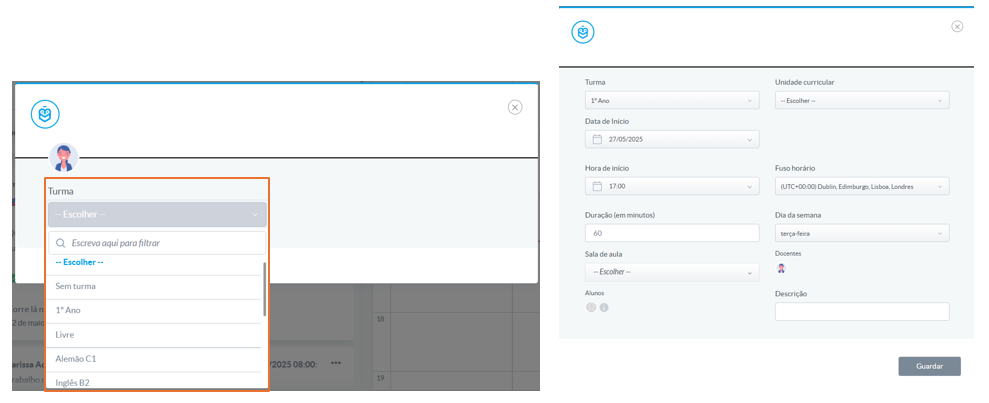
Task: Click the teacher avatar in left dialog
Action: (x=64, y=157)
